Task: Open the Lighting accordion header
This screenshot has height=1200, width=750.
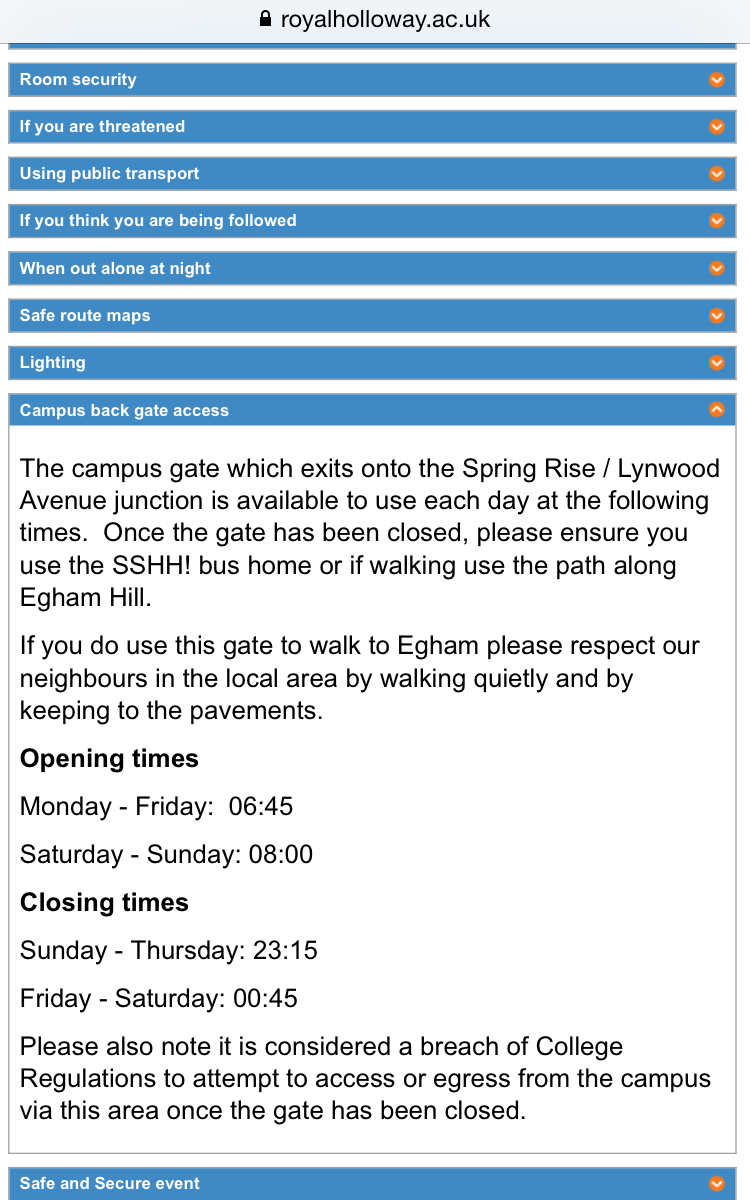Action: 372,363
